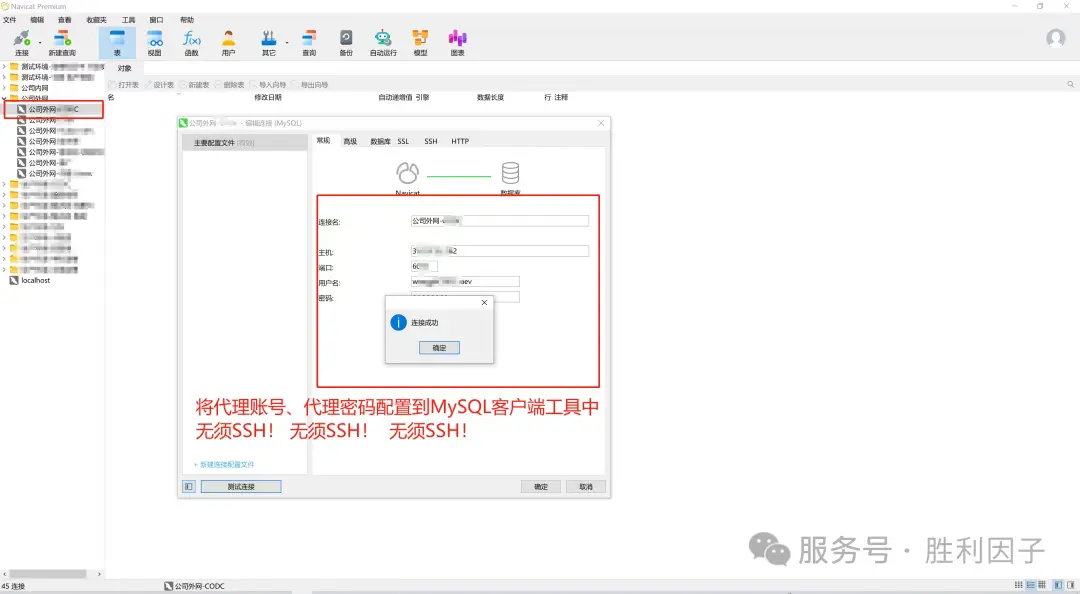Image resolution: width=1080 pixels, height=594 pixels.
Task: Switch to the 数据库 (Databases) tab
Action: [380, 141]
